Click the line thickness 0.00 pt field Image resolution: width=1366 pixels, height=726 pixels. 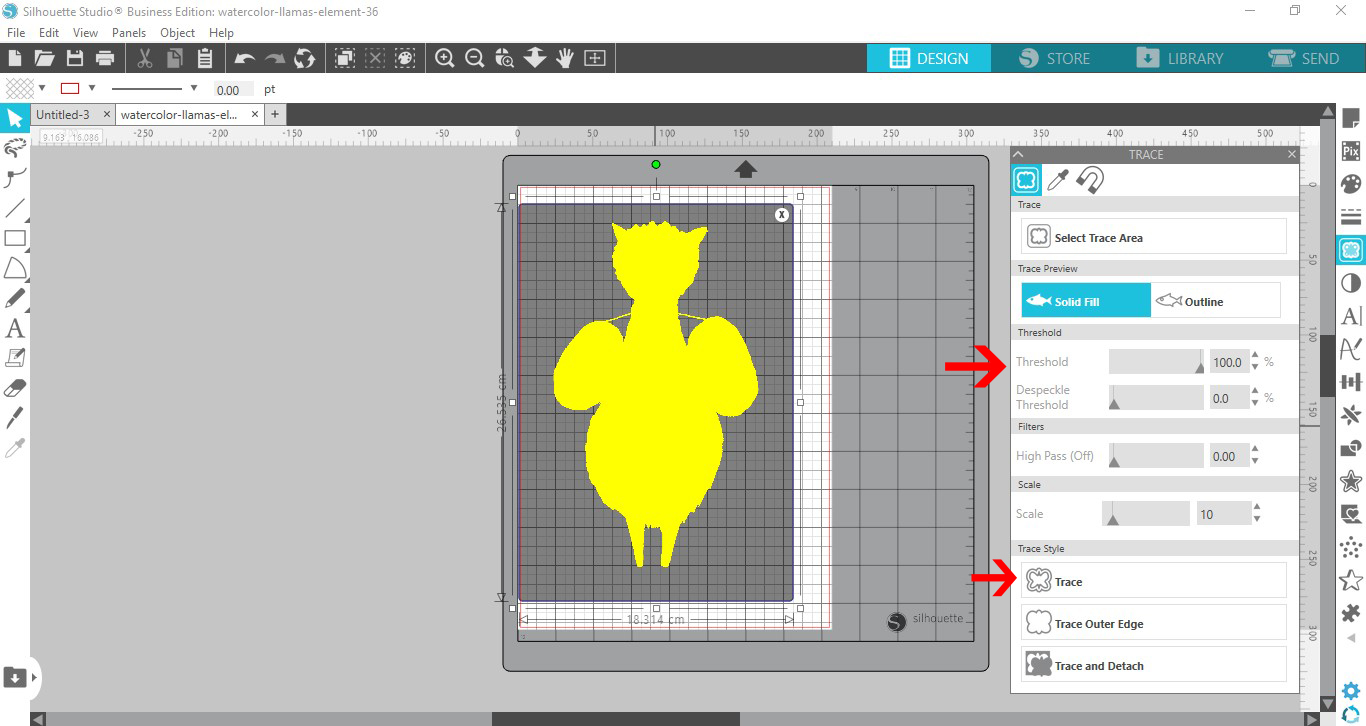click(x=234, y=89)
